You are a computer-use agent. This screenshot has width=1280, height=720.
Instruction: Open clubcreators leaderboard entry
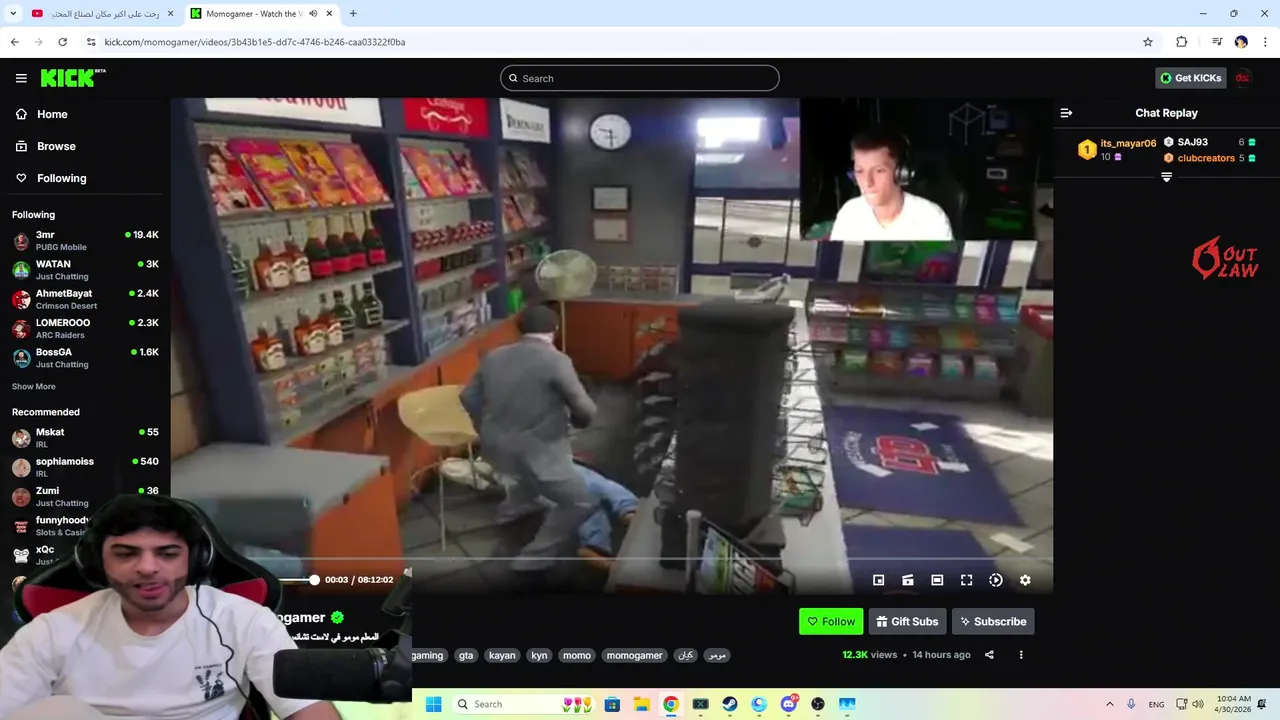pos(1208,158)
